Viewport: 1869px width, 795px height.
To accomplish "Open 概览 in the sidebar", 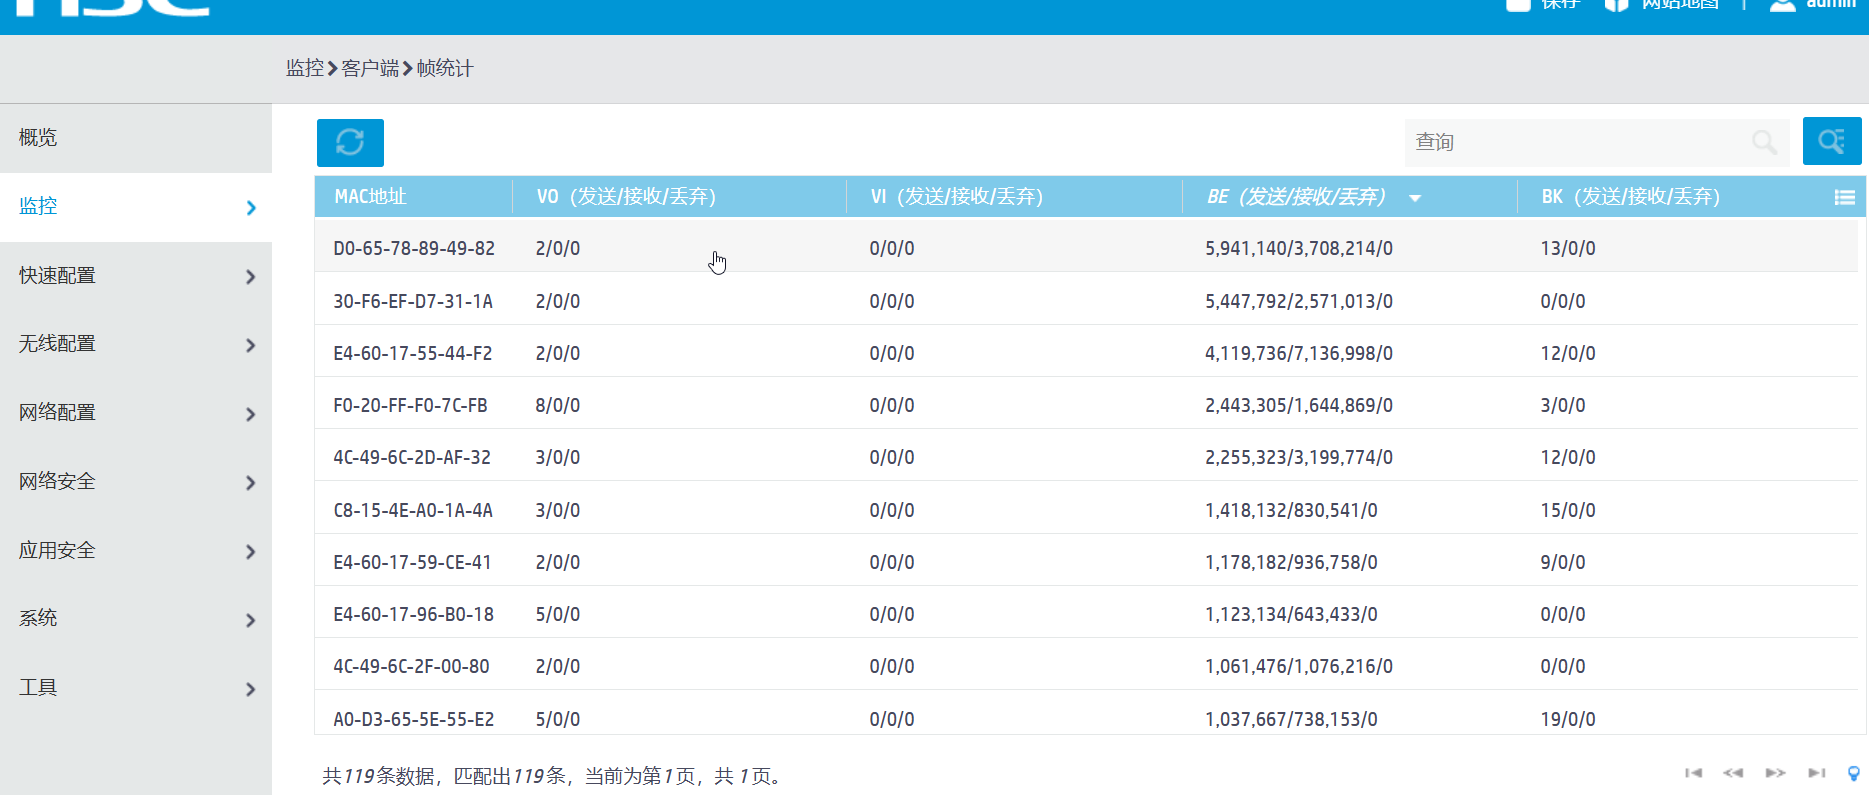I will tap(136, 138).
